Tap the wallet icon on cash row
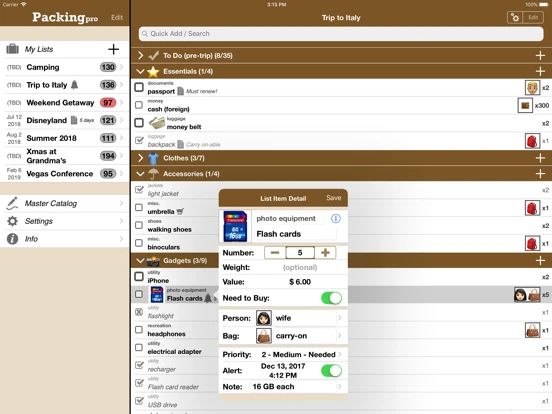This screenshot has width=552, height=414. 525,105
